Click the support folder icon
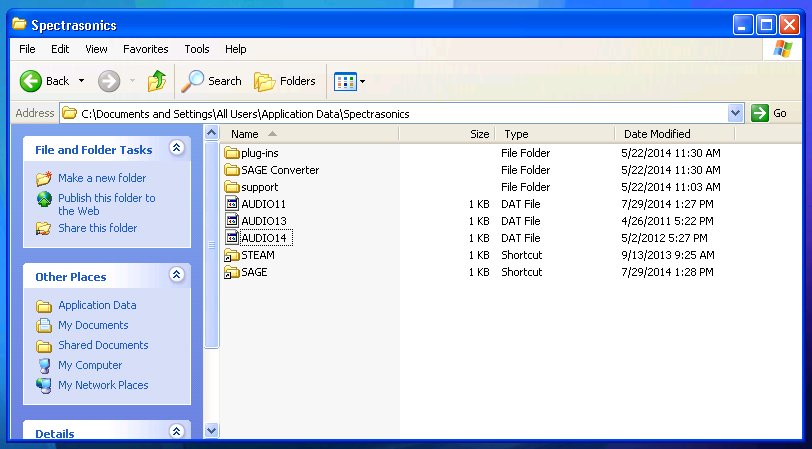Viewport: 812px width, 449px height. click(231, 187)
